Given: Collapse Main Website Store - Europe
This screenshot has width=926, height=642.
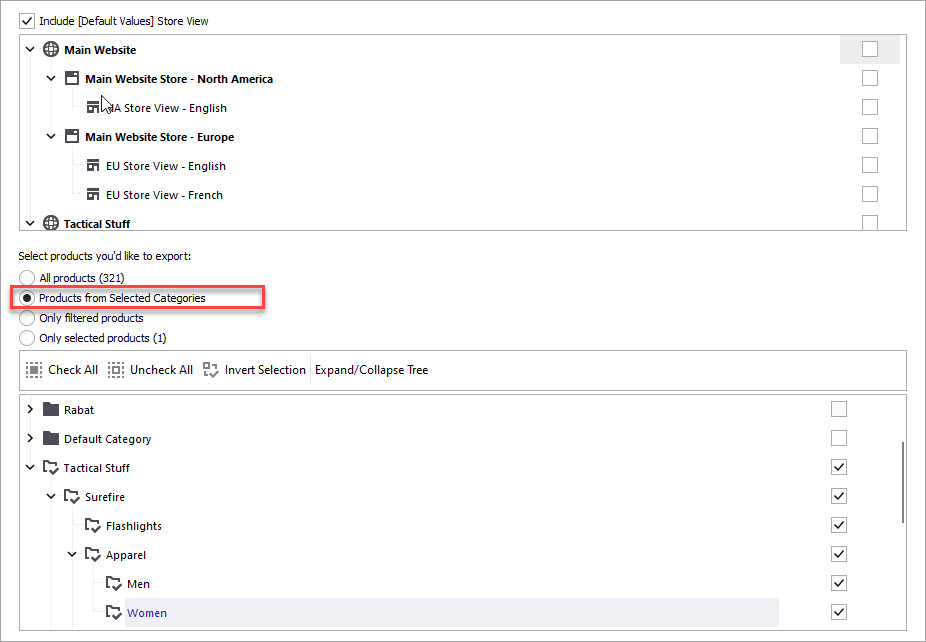Looking at the screenshot, I should click(x=51, y=136).
